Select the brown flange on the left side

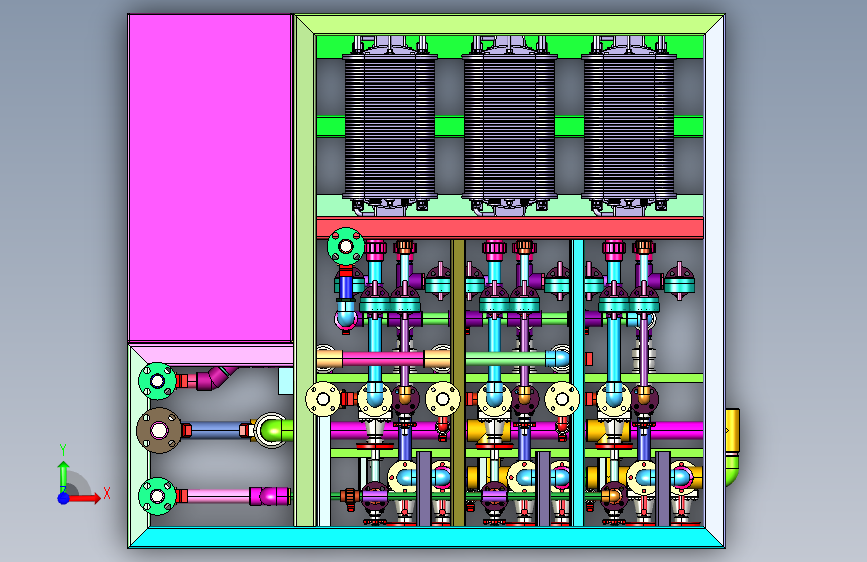[159, 430]
